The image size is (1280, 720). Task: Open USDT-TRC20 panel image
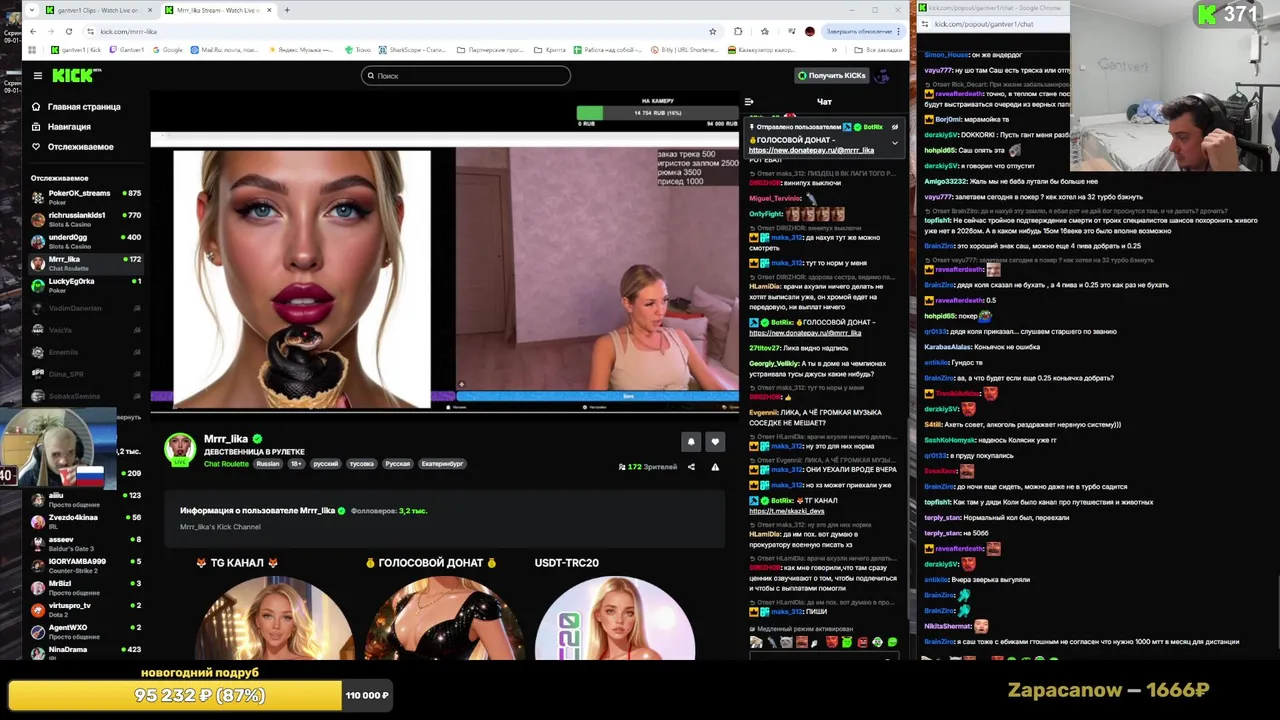click(x=614, y=618)
